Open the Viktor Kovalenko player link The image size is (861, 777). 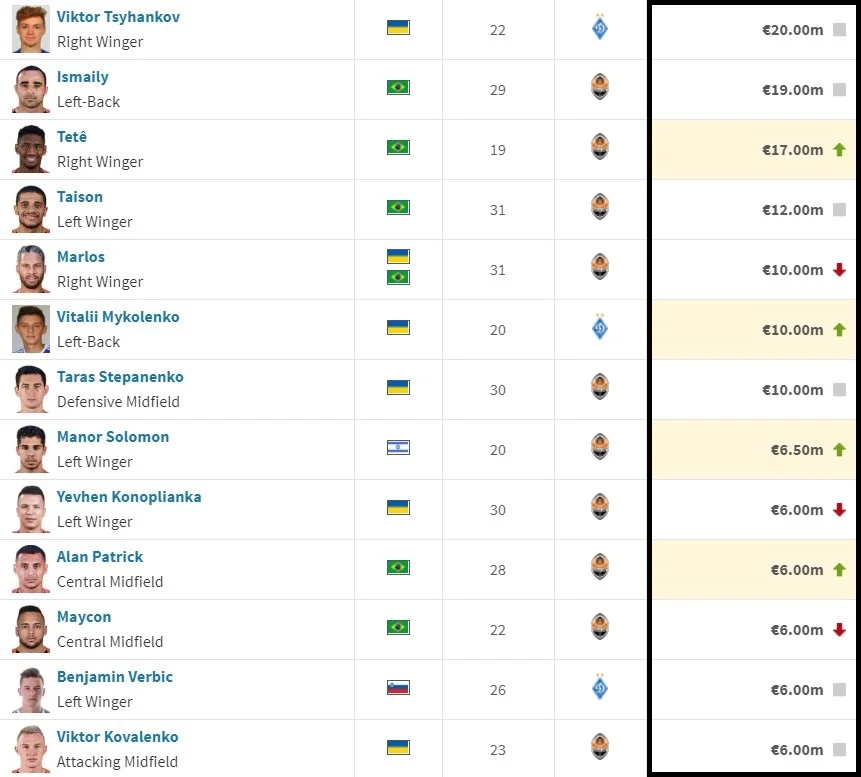pos(117,737)
